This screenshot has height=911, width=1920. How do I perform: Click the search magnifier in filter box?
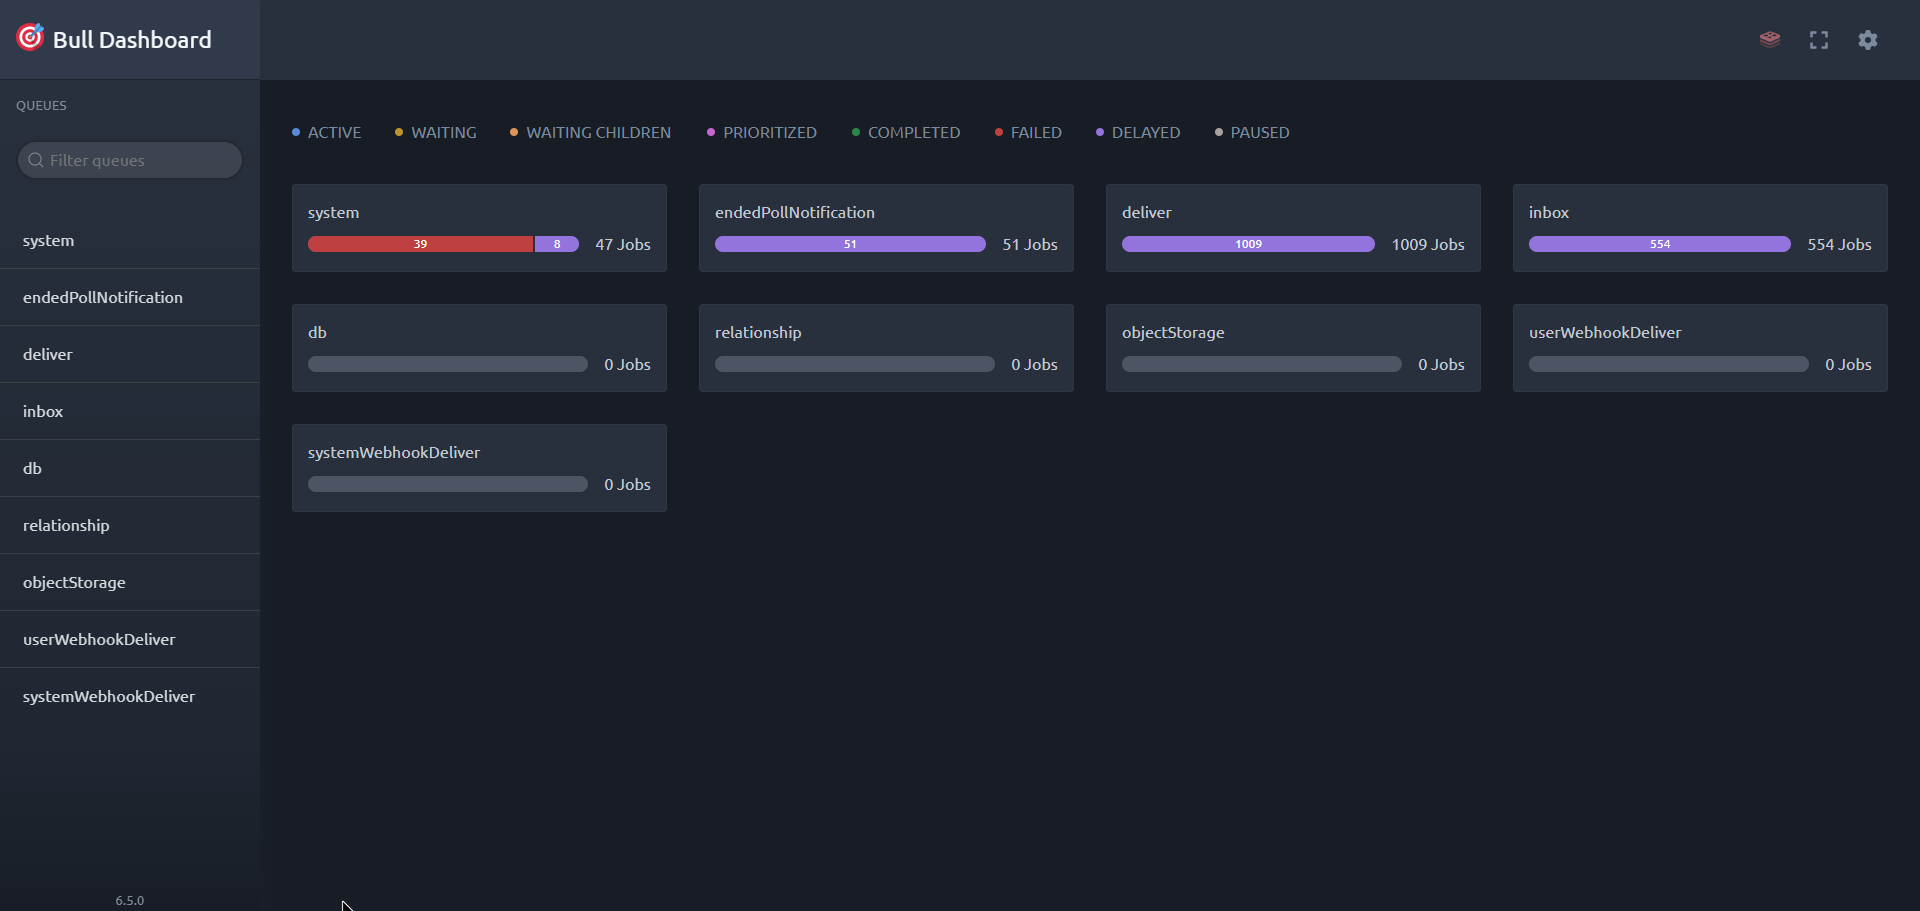coord(36,160)
